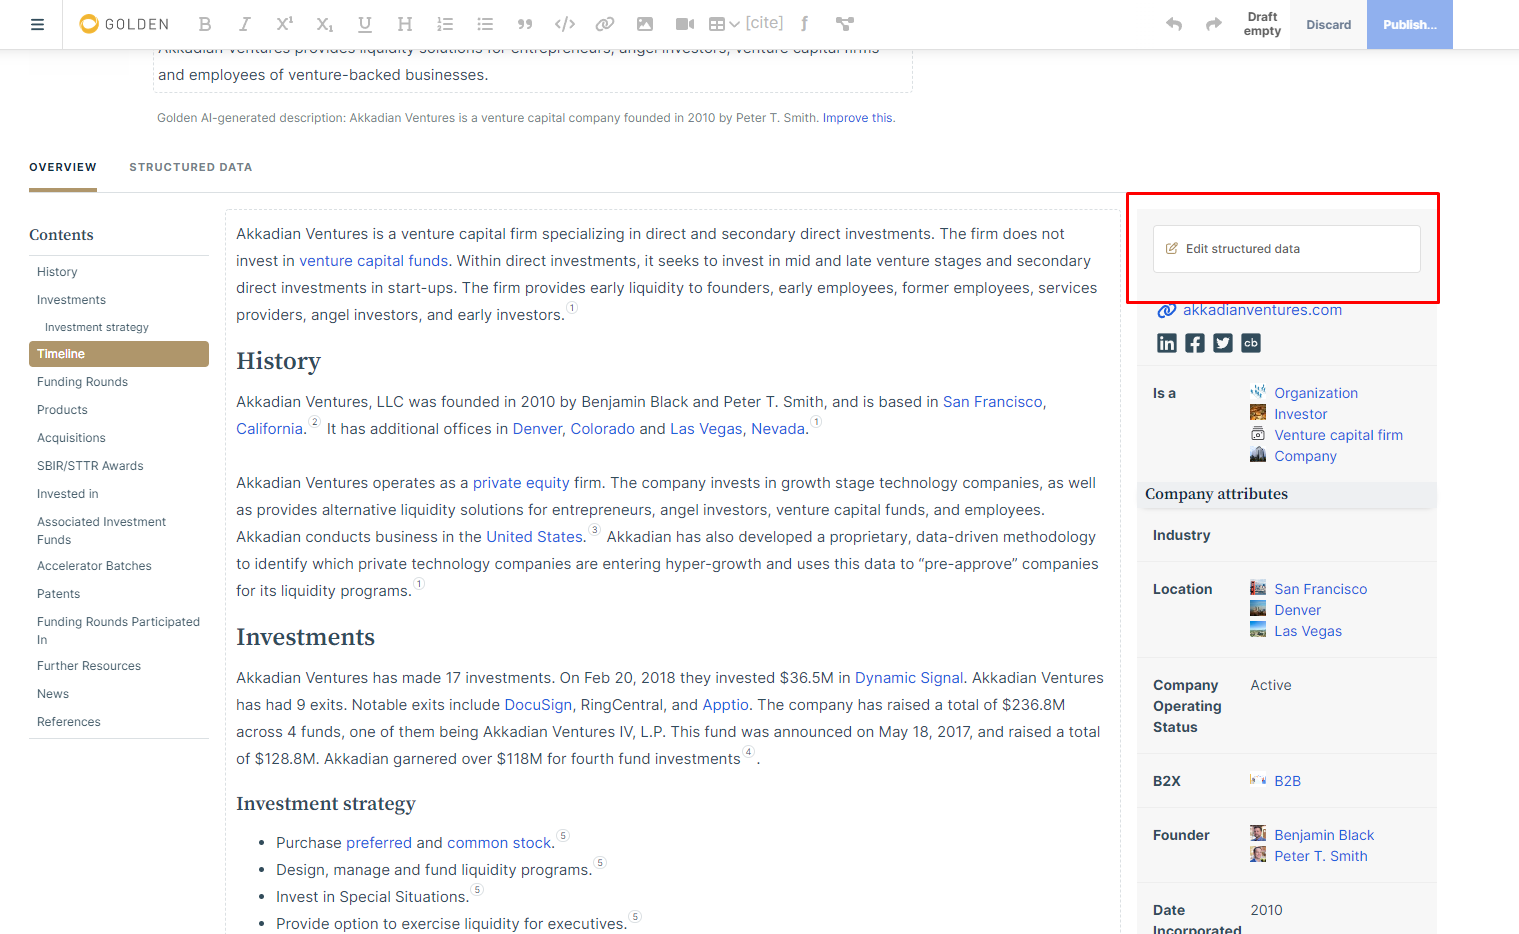Open the Organization entity link
The width and height of the screenshot is (1519, 934).
click(x=1316, y=393)
